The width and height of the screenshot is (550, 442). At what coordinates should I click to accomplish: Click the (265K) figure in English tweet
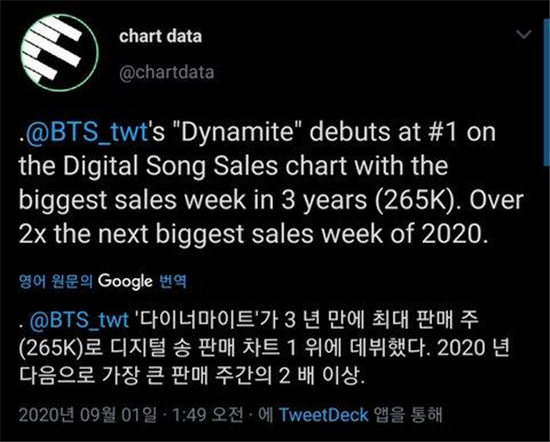tap(415, 200)
